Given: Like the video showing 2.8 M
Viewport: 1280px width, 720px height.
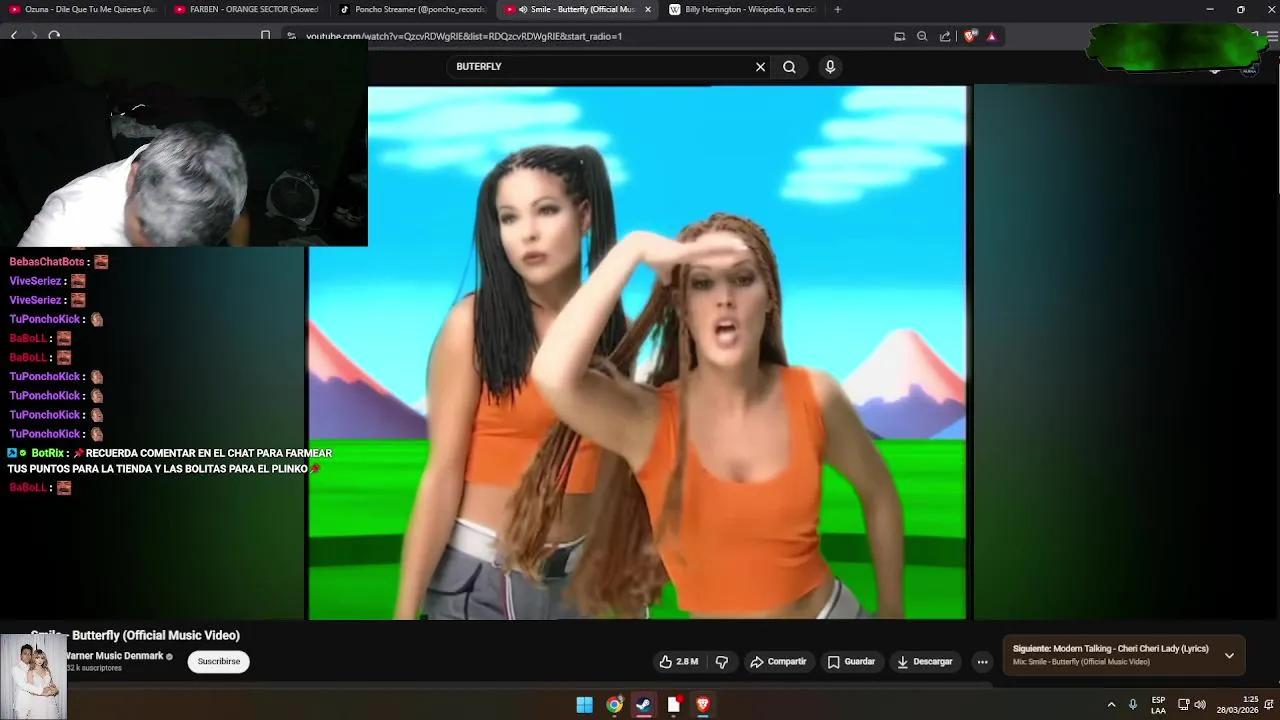Looking at the screenshot, I should (678, 662).
